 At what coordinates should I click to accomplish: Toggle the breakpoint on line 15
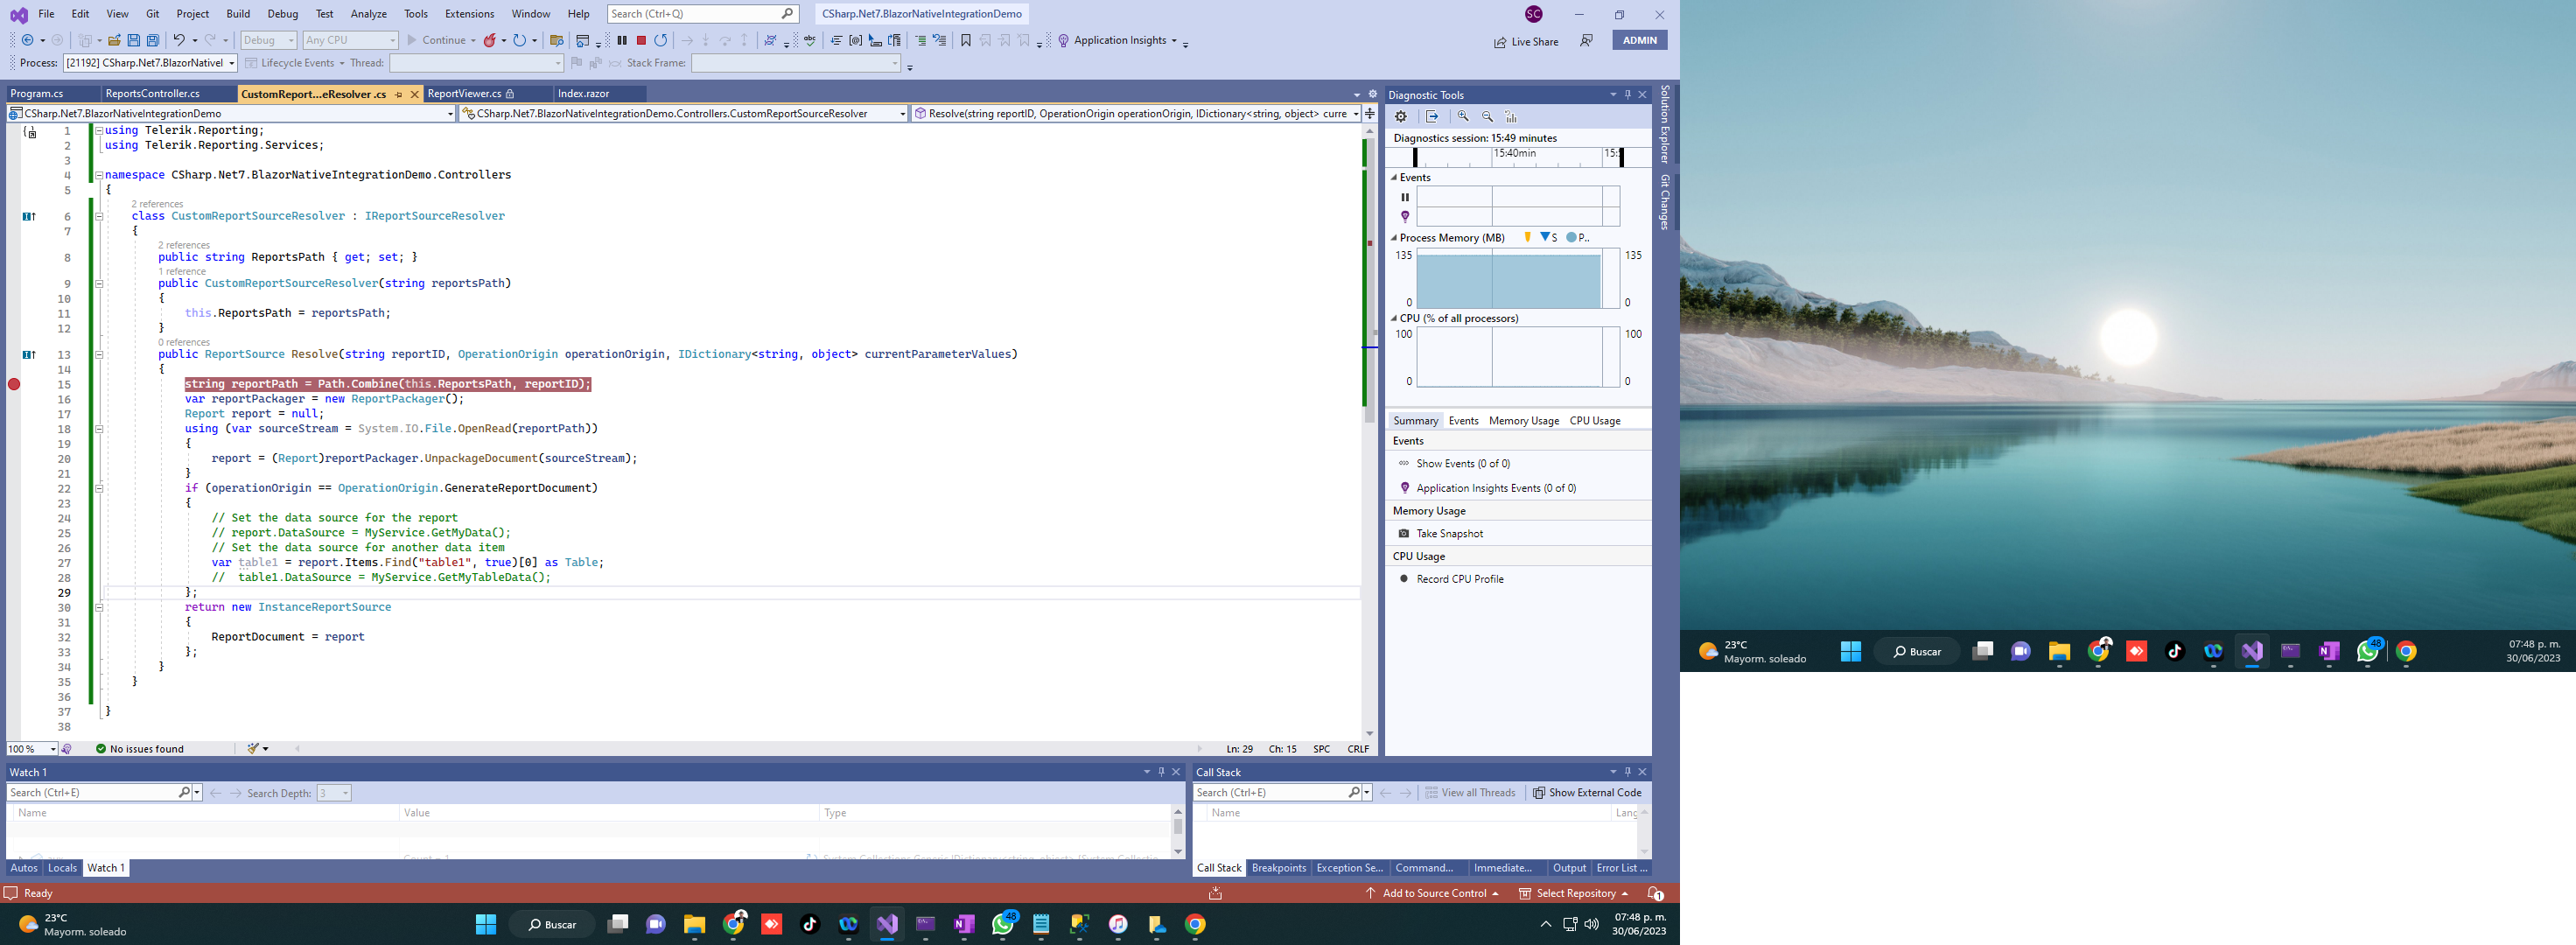pos(14,385)
